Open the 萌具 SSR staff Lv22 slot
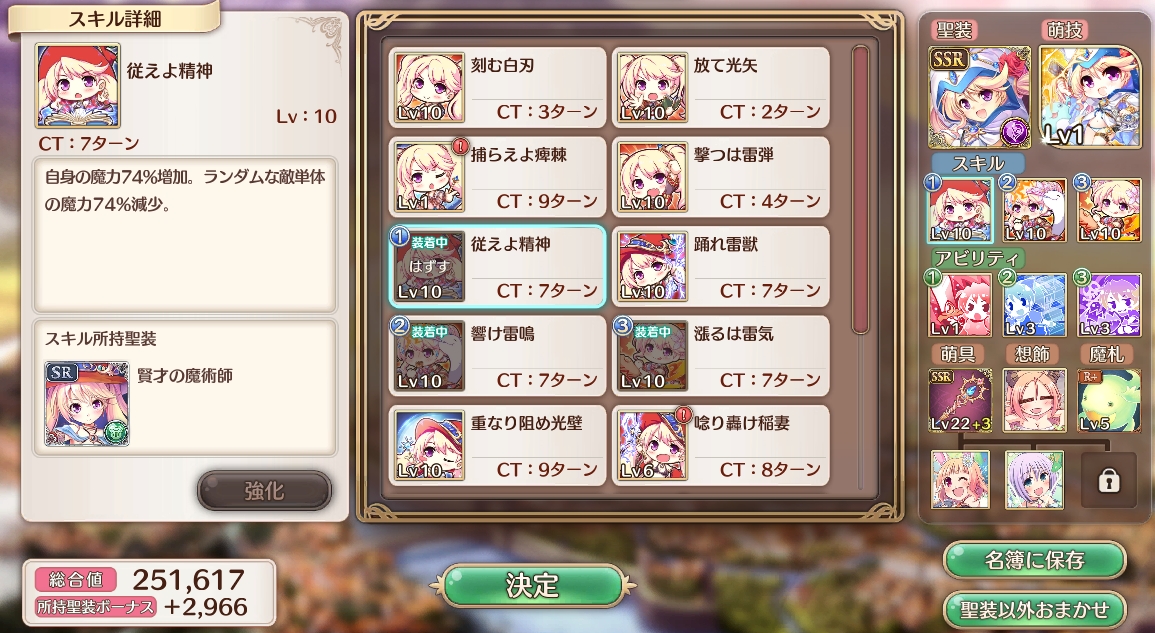This screenshot has width=1155, height=633. (x=960, y=400)
